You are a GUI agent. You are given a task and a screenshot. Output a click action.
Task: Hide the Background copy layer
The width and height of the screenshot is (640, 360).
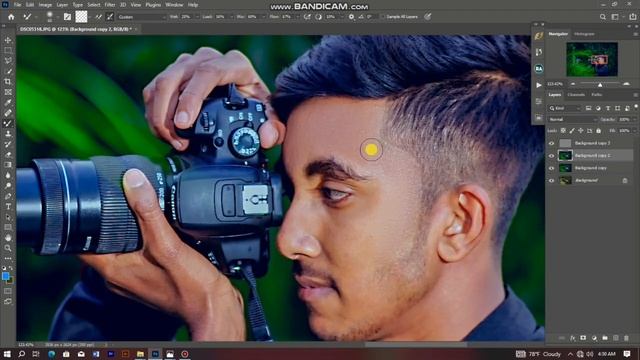pyautogui.click(x=551, y=168)
